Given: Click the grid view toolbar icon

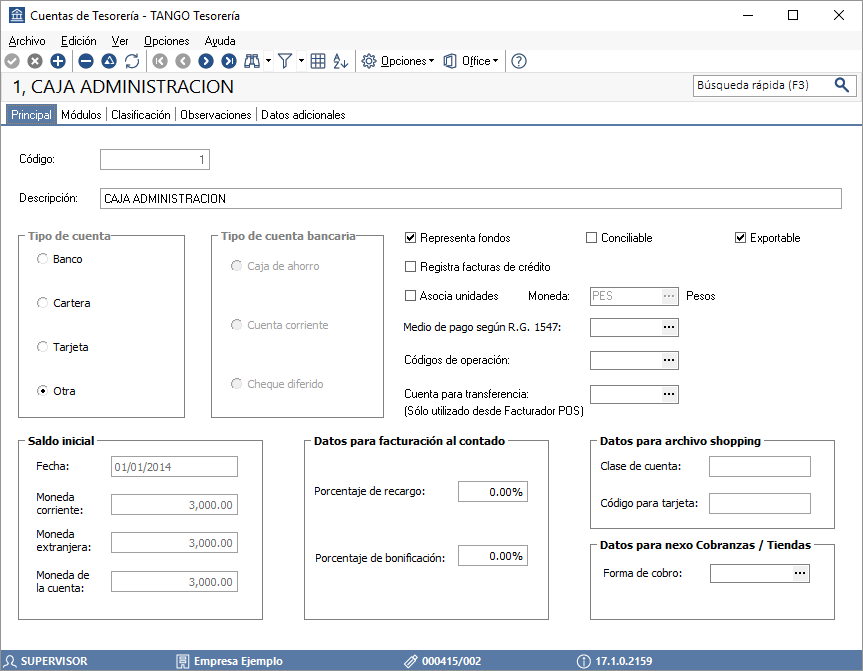Looking at the screenshot, I should (318, 61).
